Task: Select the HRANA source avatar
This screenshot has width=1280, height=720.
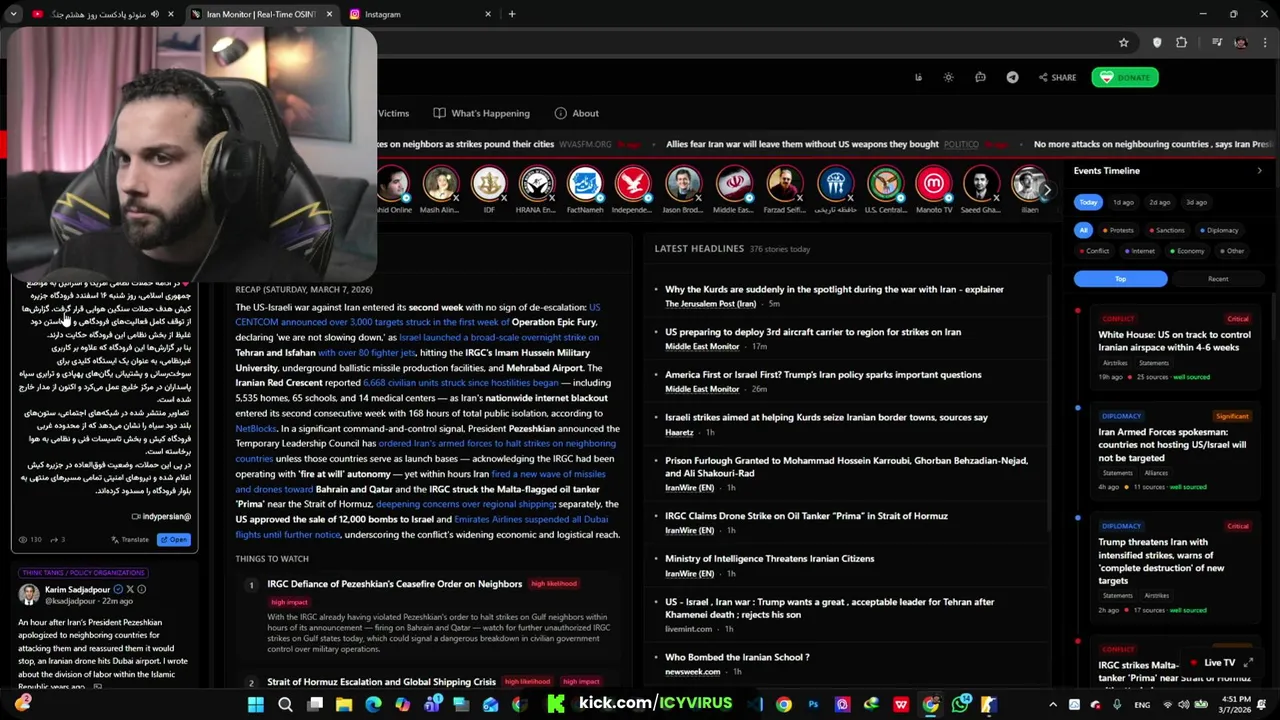Action: click(x=537, y=184)
